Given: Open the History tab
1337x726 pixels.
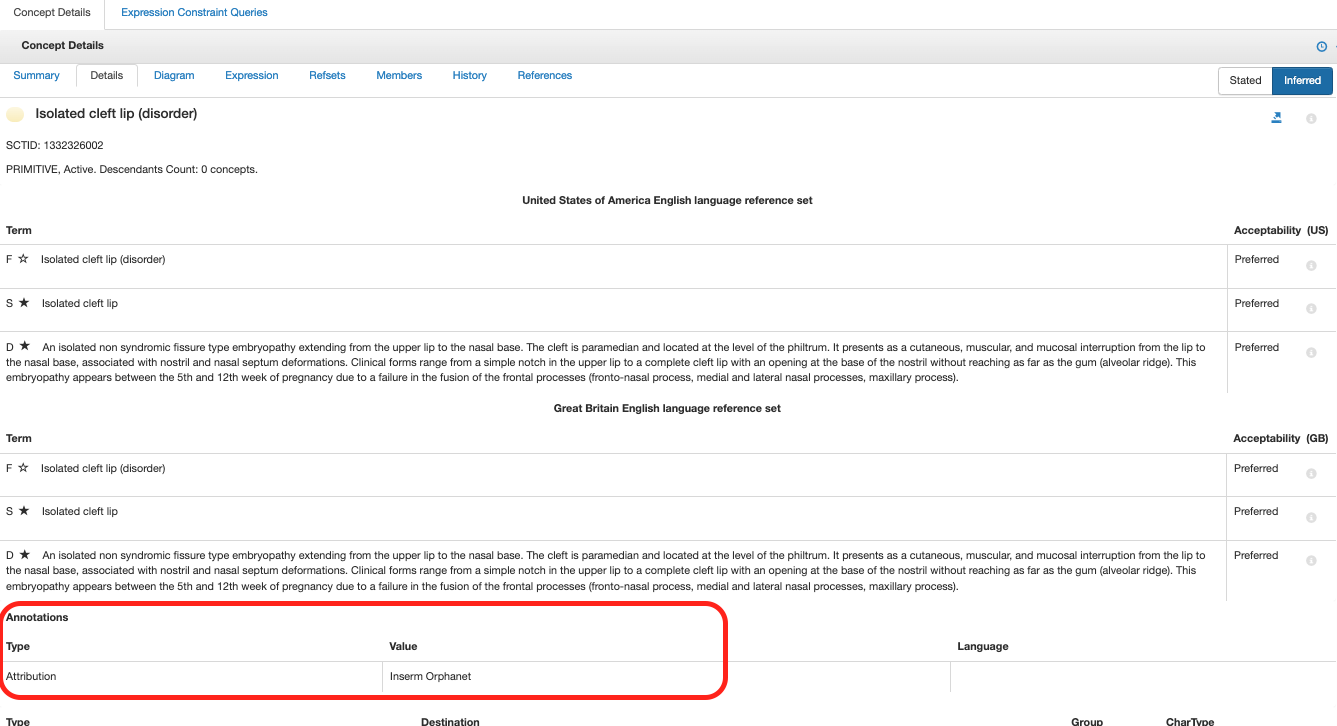Looking at the screenshot, I should (x=469, y=75).
